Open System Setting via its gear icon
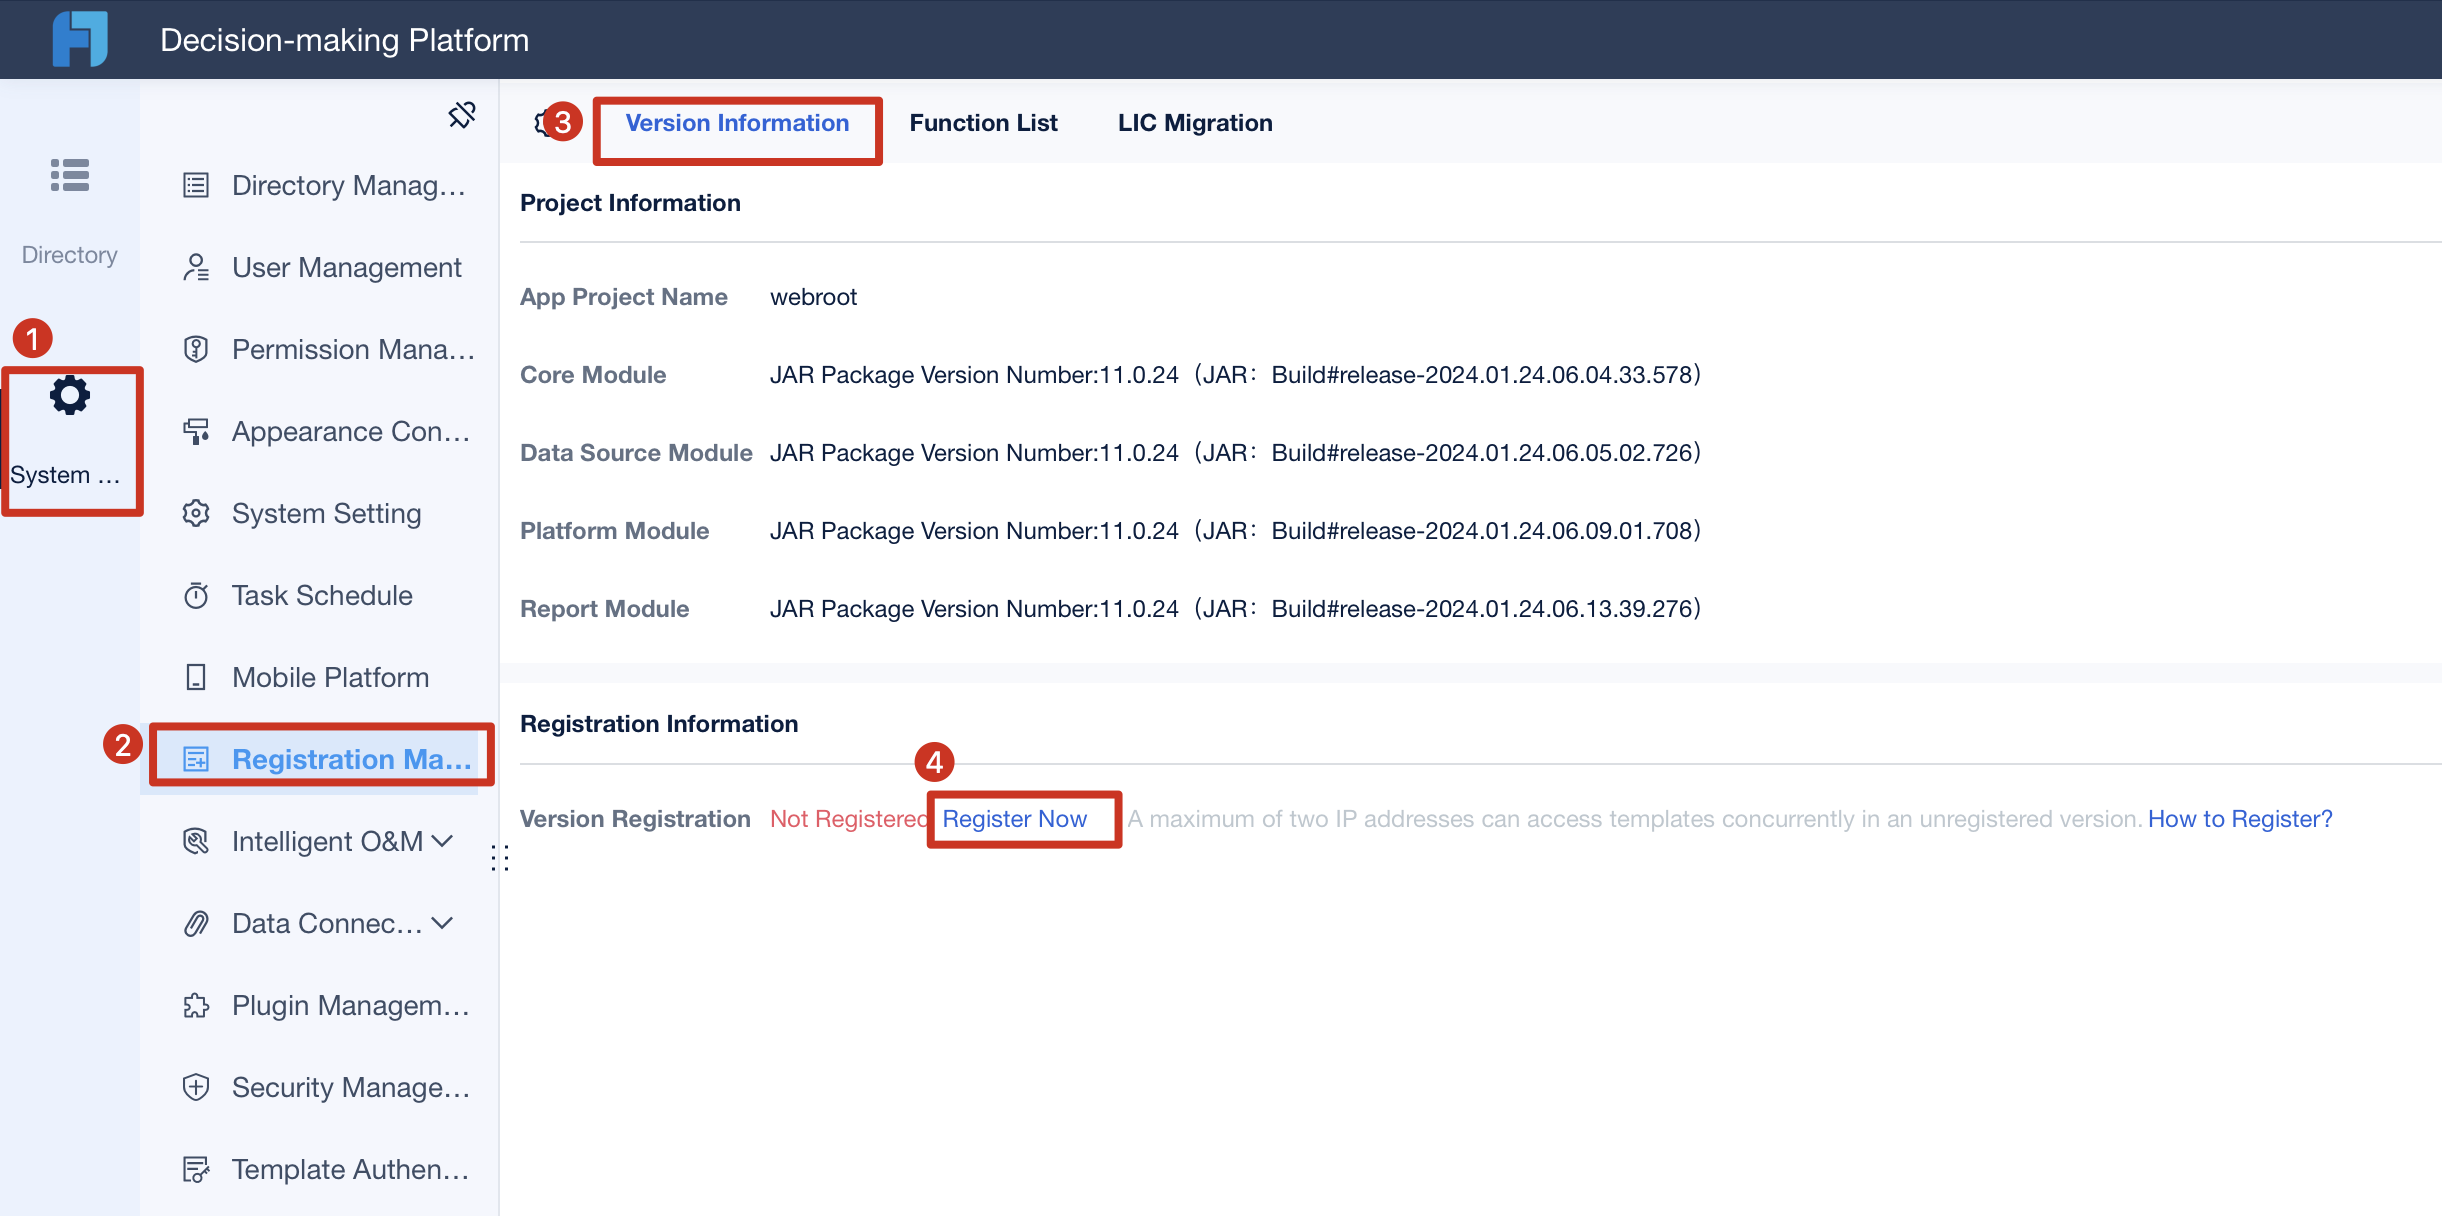 (x=196, y=513)
